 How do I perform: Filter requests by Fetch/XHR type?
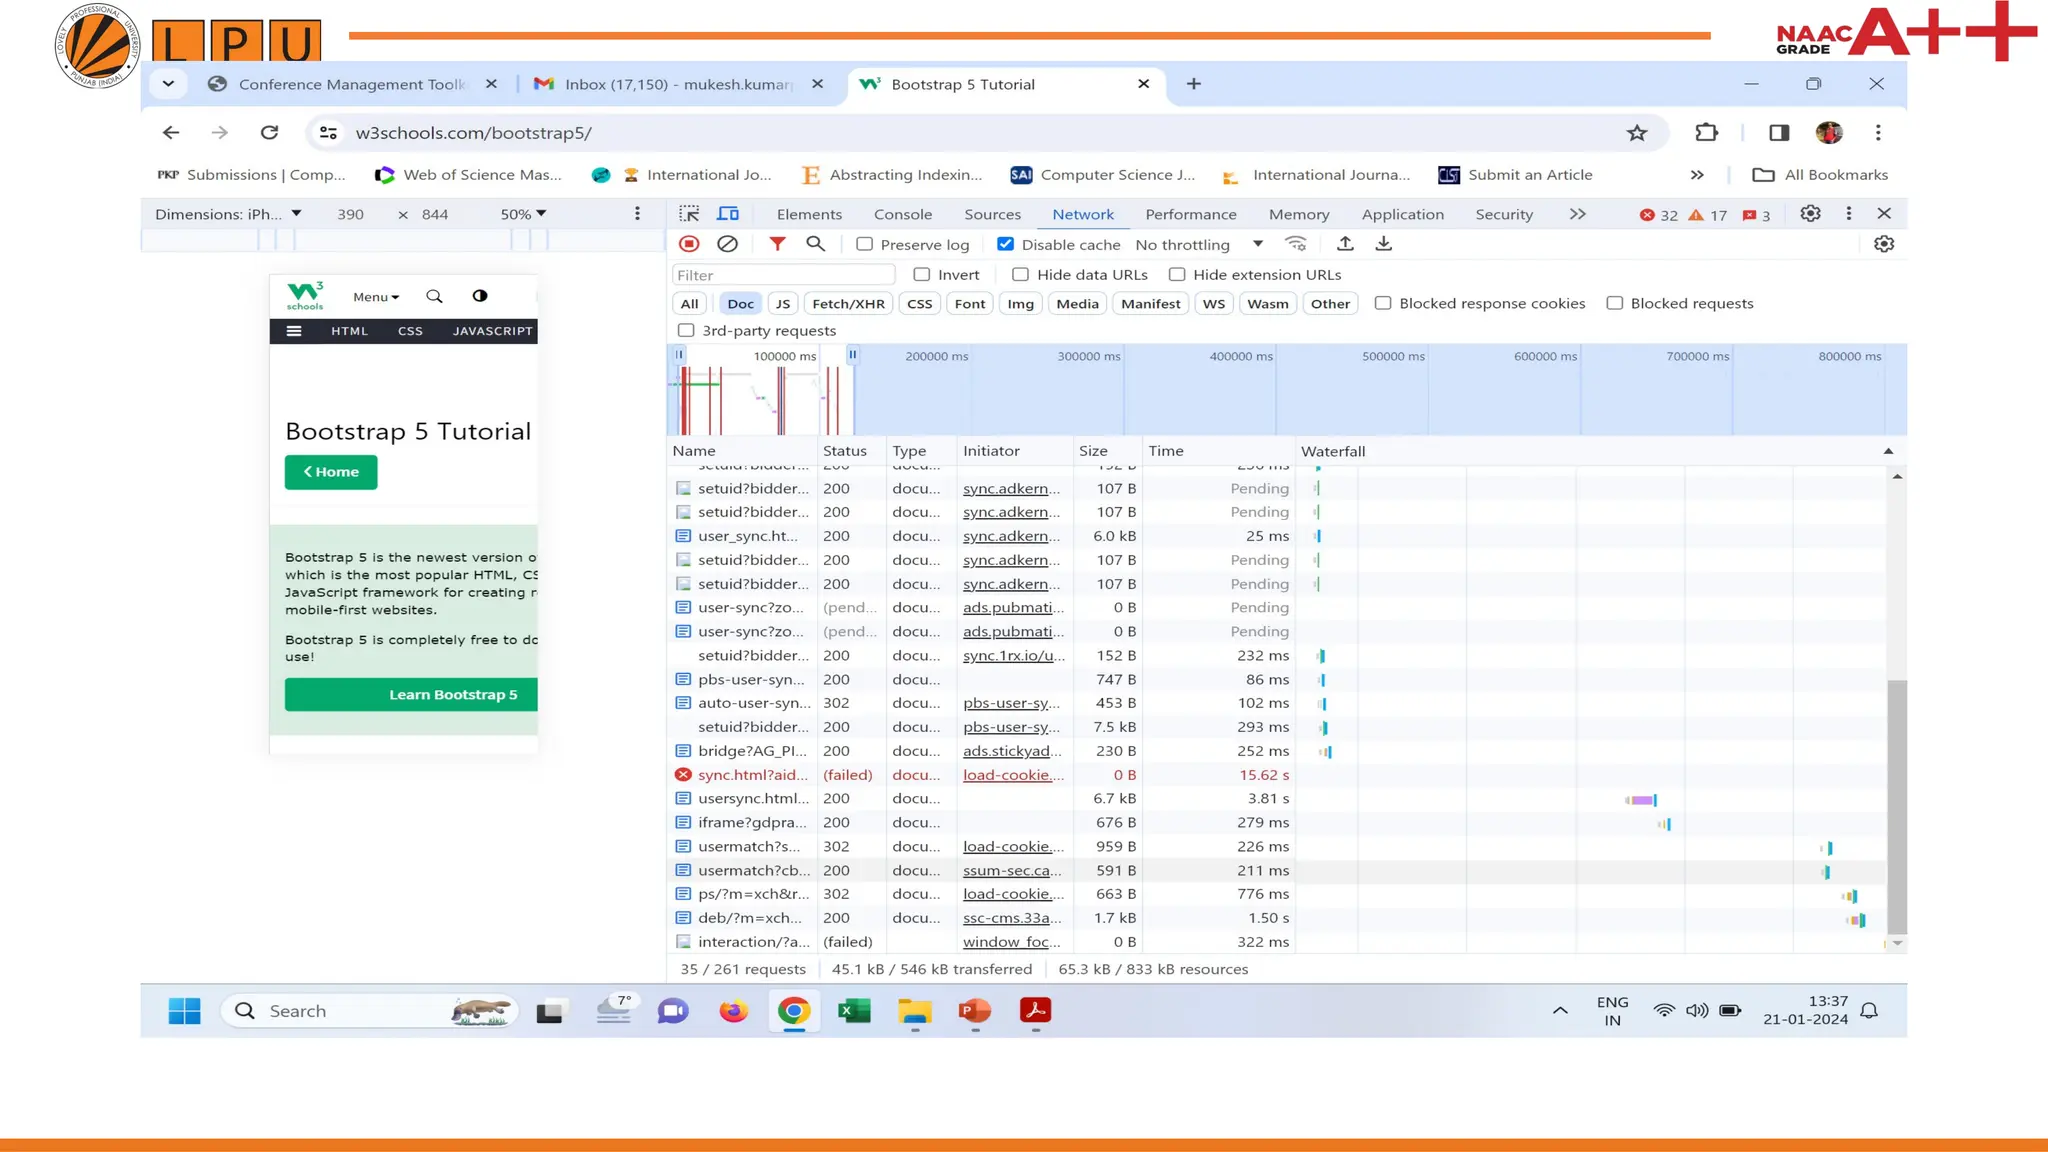(x=848, y=304)
